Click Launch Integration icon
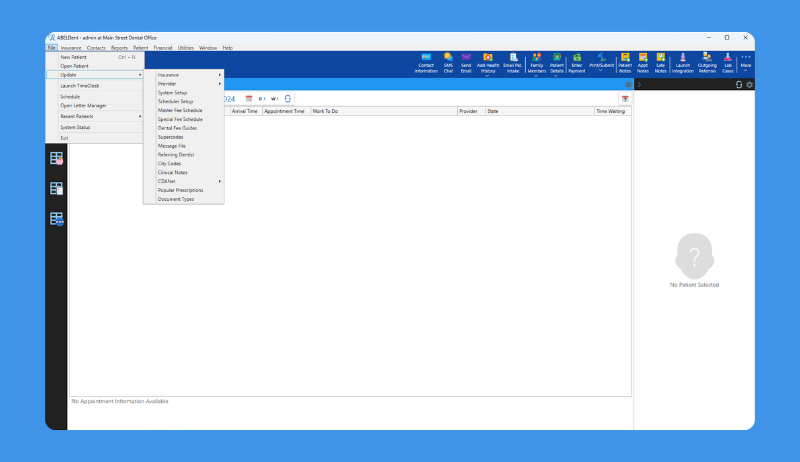Screen dimensions: 800x462 pos(683,63)
